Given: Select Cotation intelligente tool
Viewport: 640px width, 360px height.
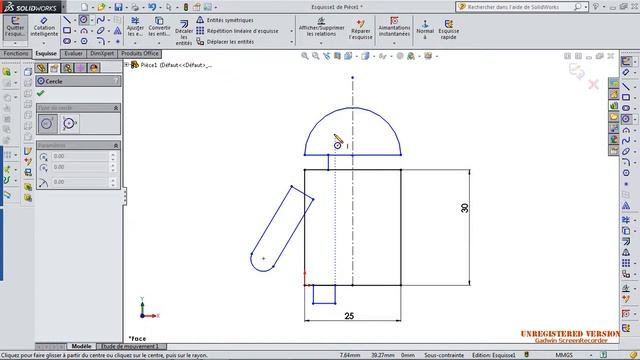Looking at the screenshot, I should (x=44, y=27).
